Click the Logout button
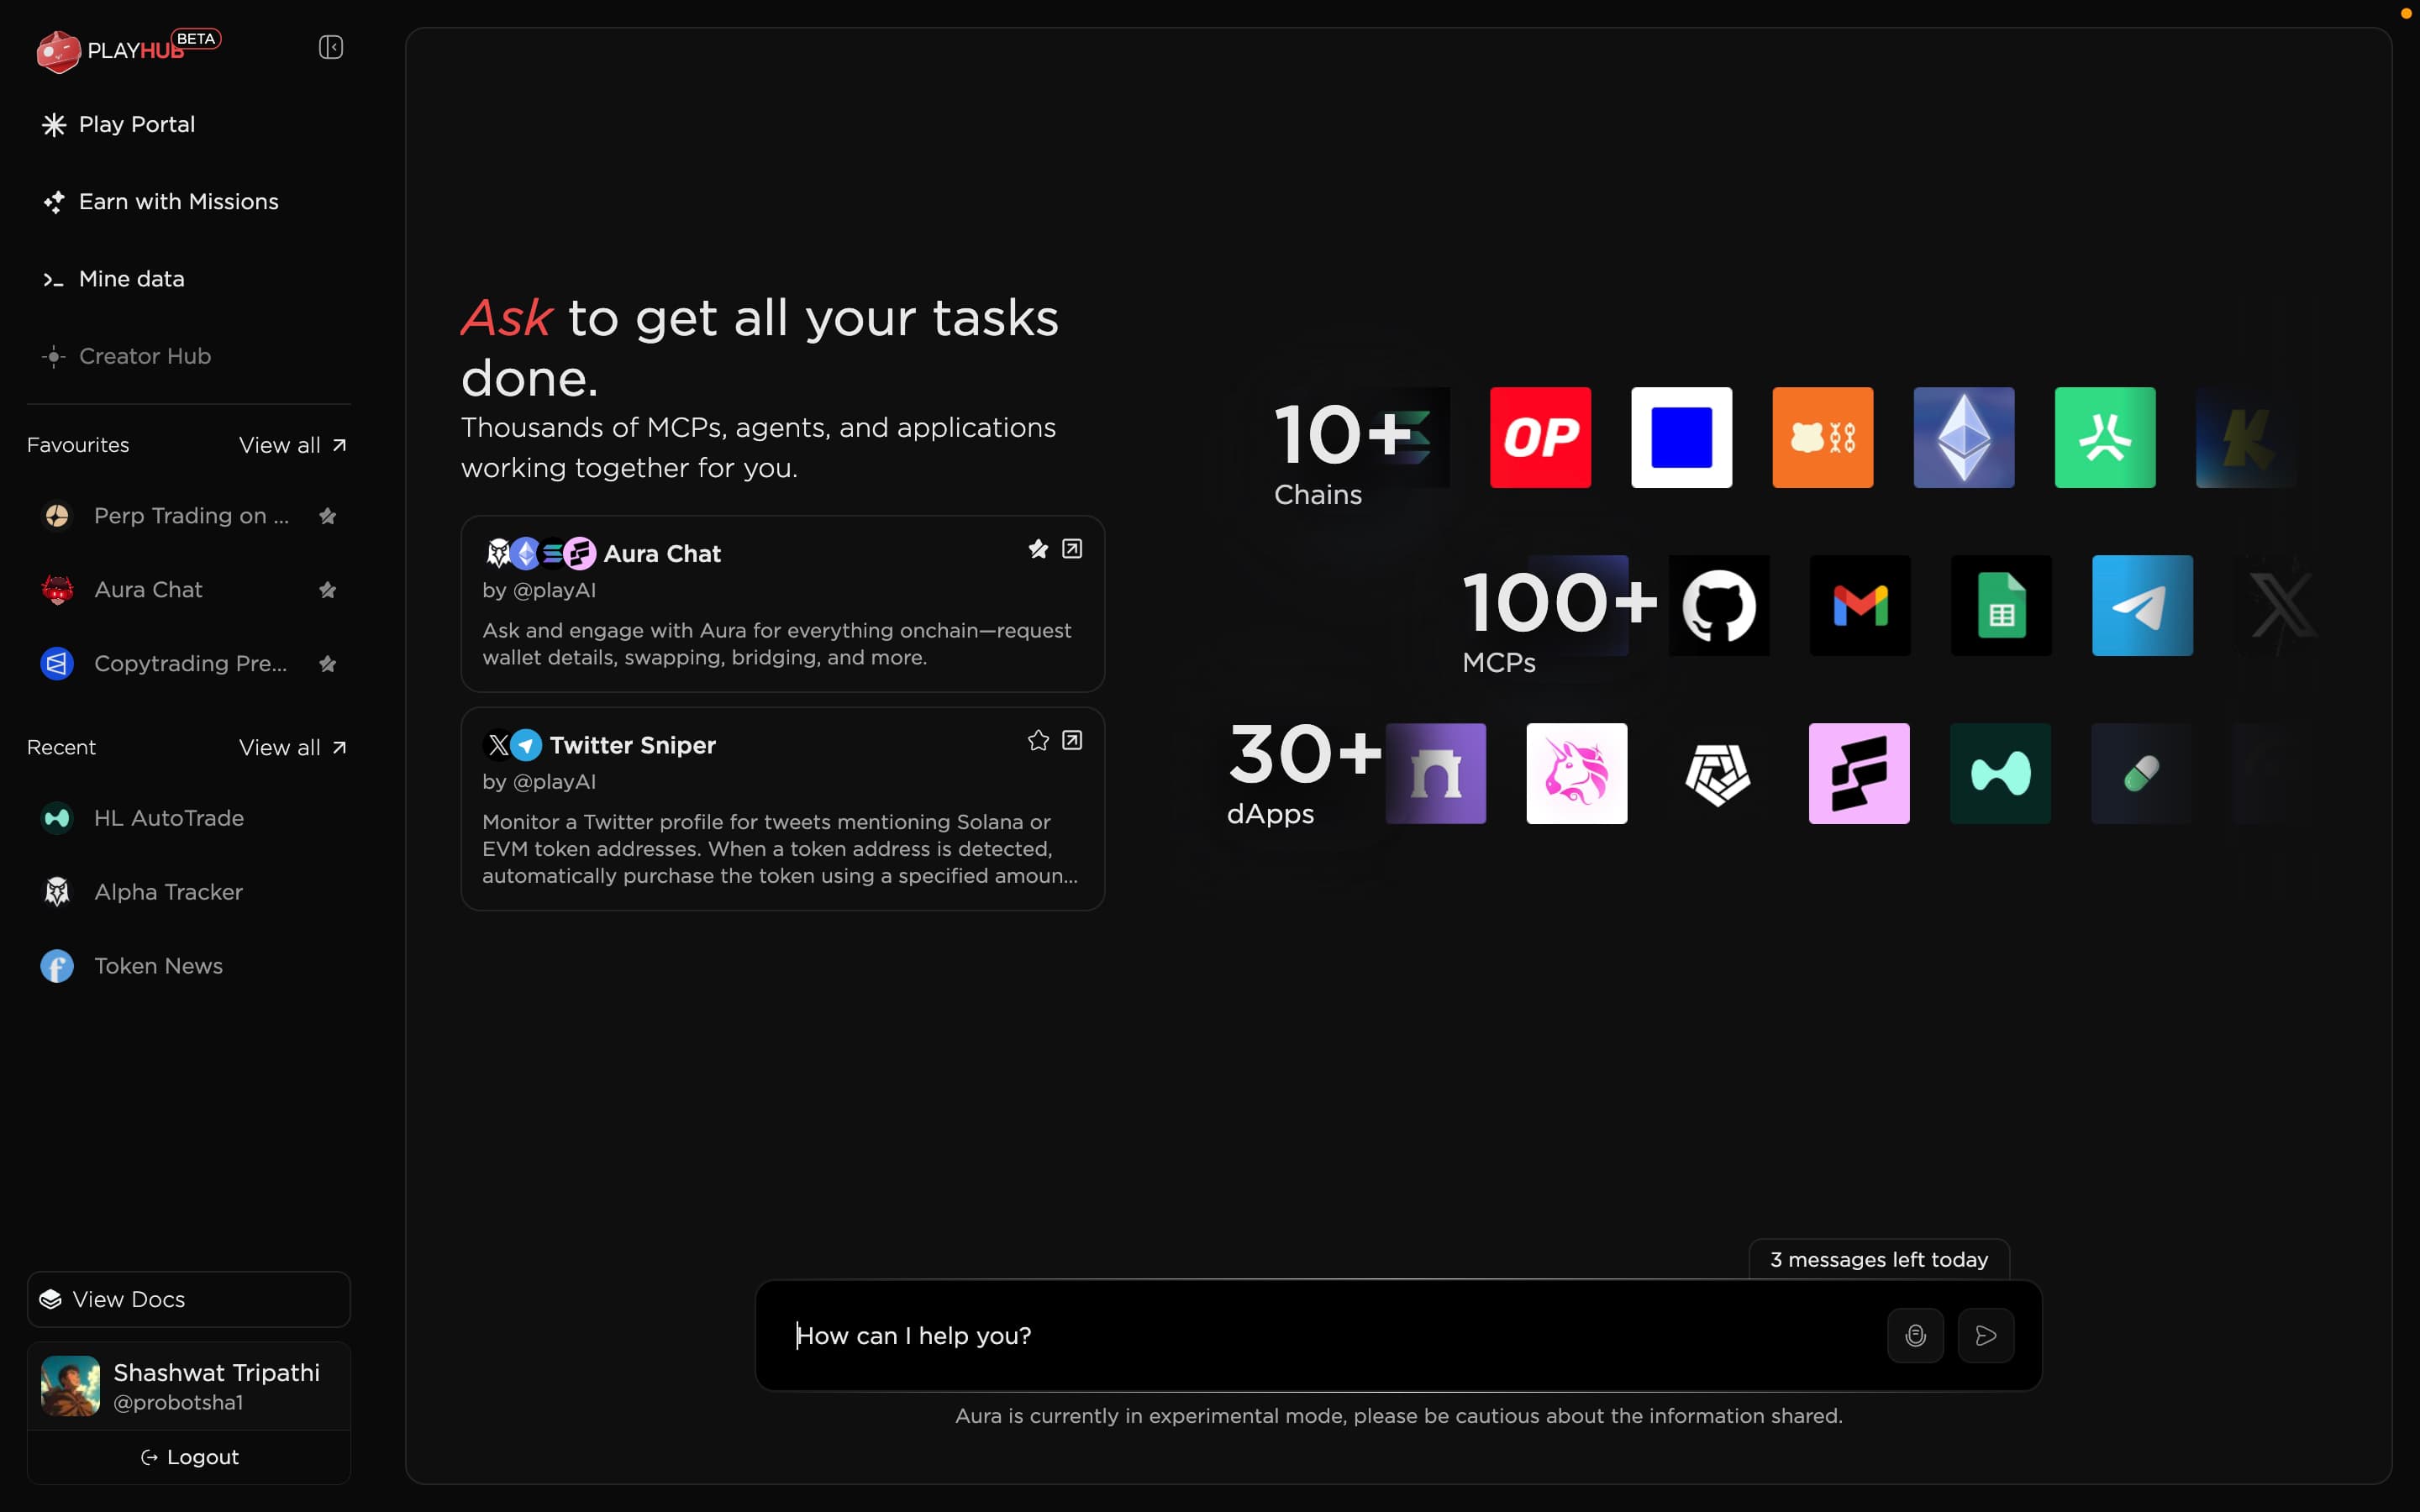 point(189,1457)
